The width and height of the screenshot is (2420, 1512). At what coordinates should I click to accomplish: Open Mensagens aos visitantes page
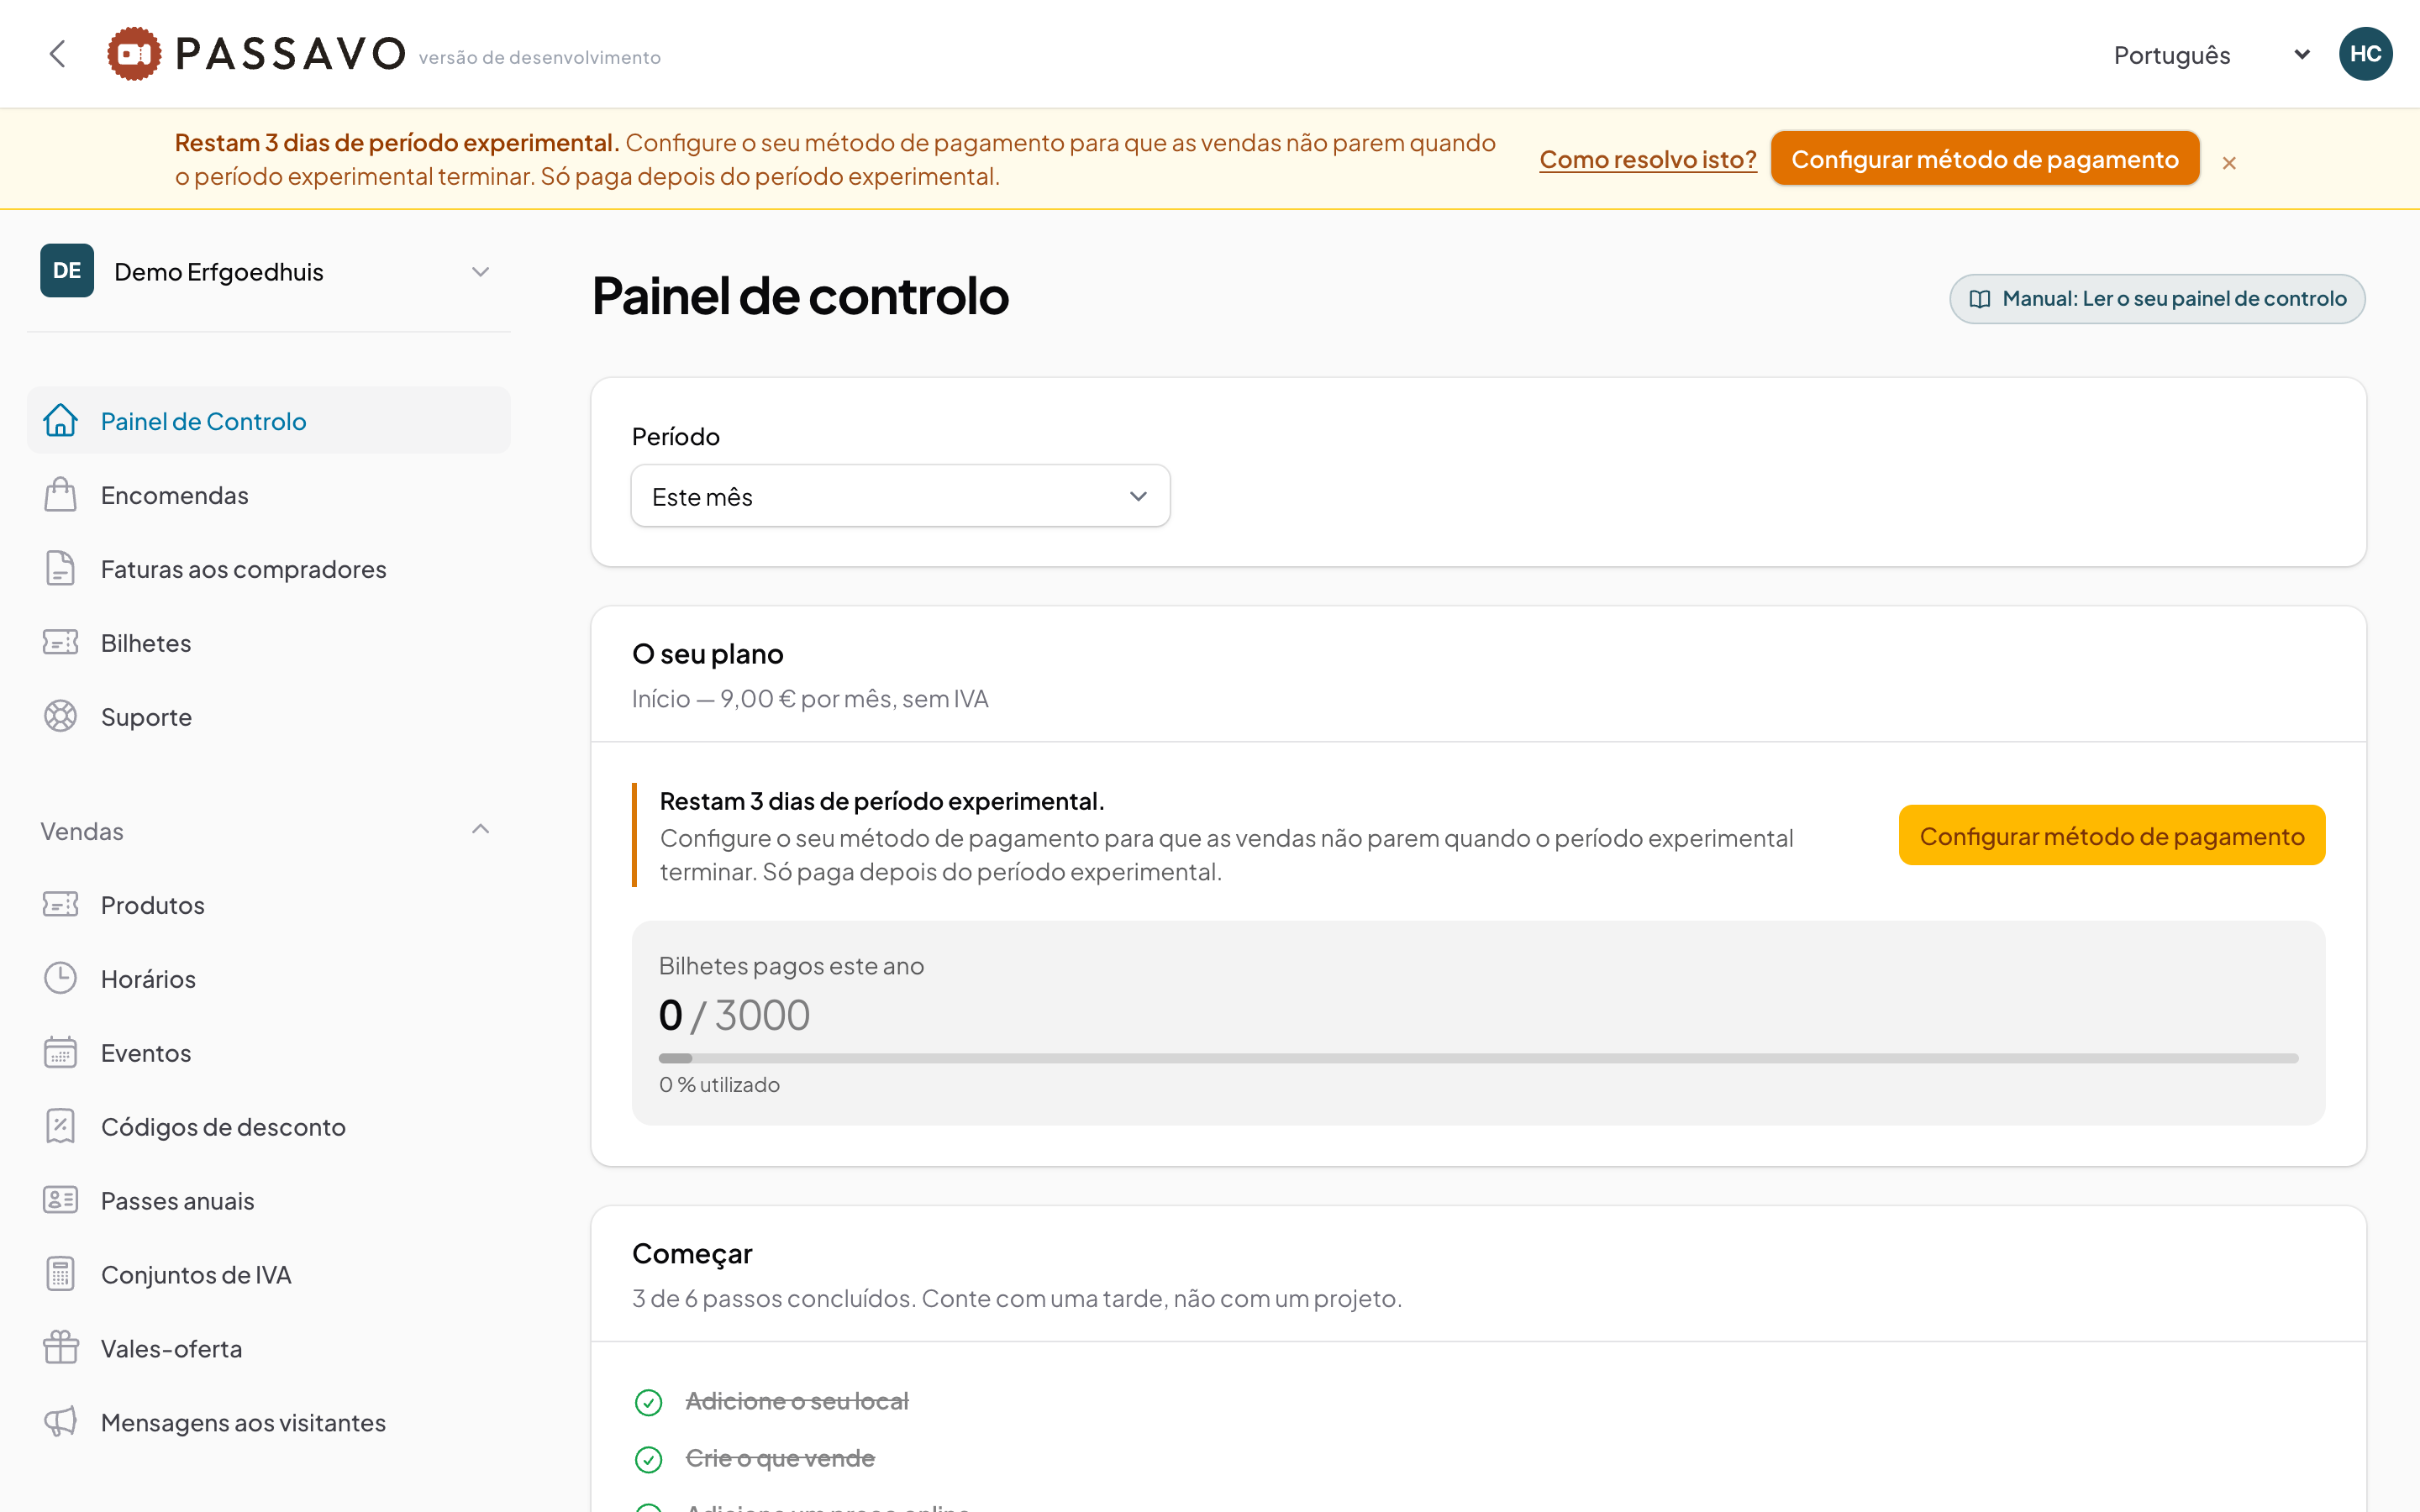pos(268,1422)
